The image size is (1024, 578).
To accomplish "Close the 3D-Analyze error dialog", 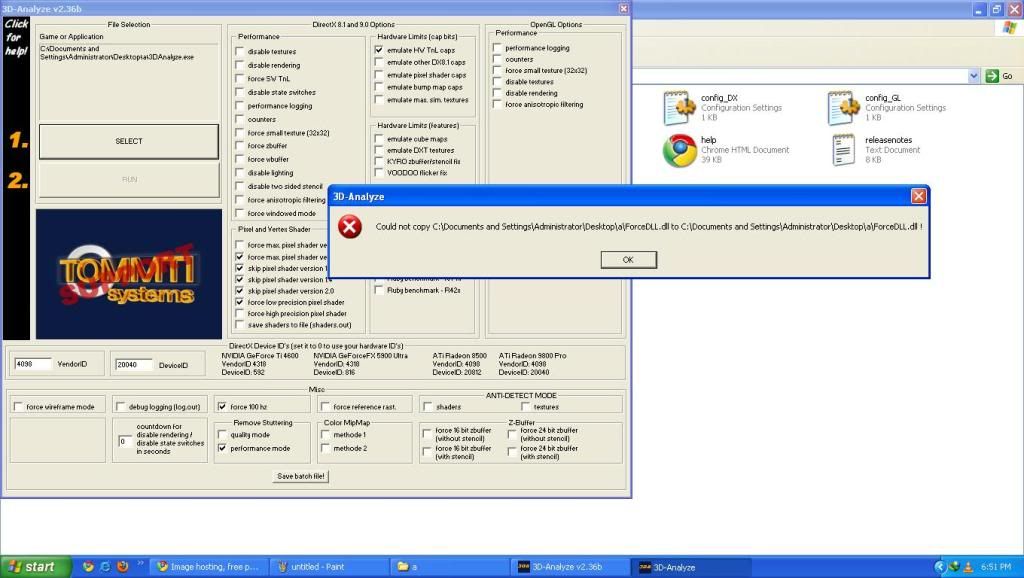I will pos(918,196).
